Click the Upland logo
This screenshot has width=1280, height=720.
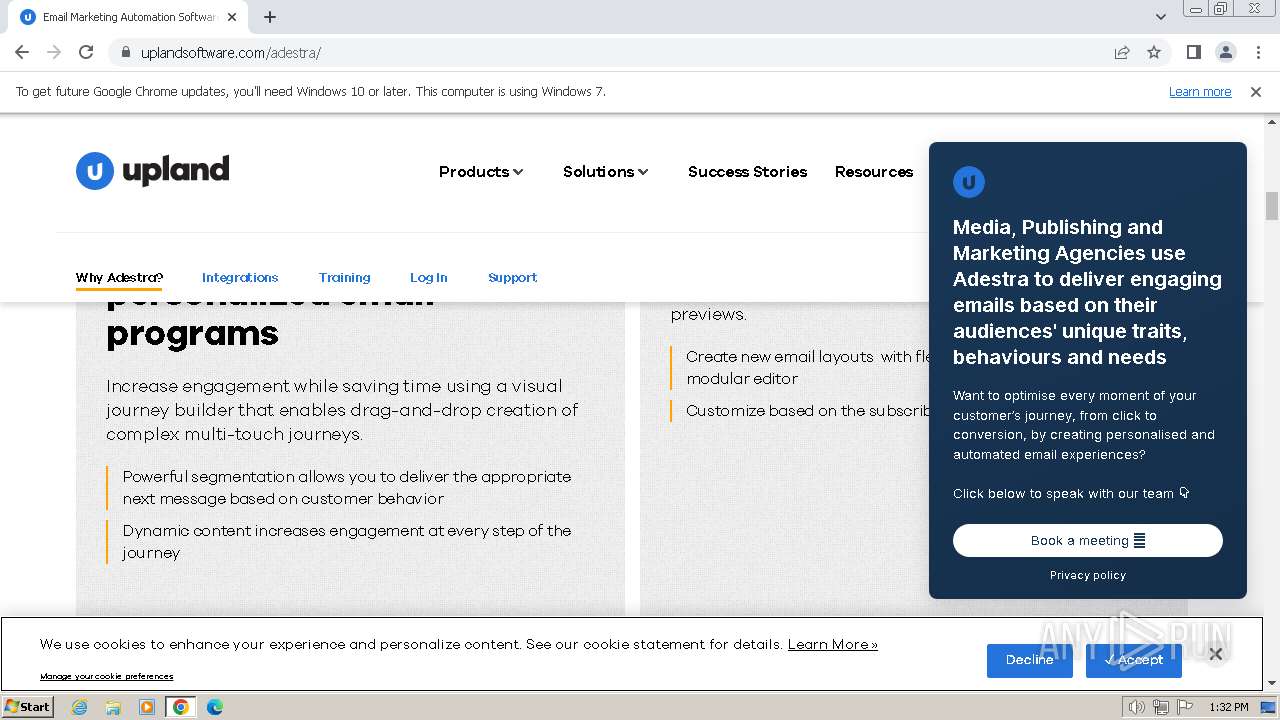(153, 171)
